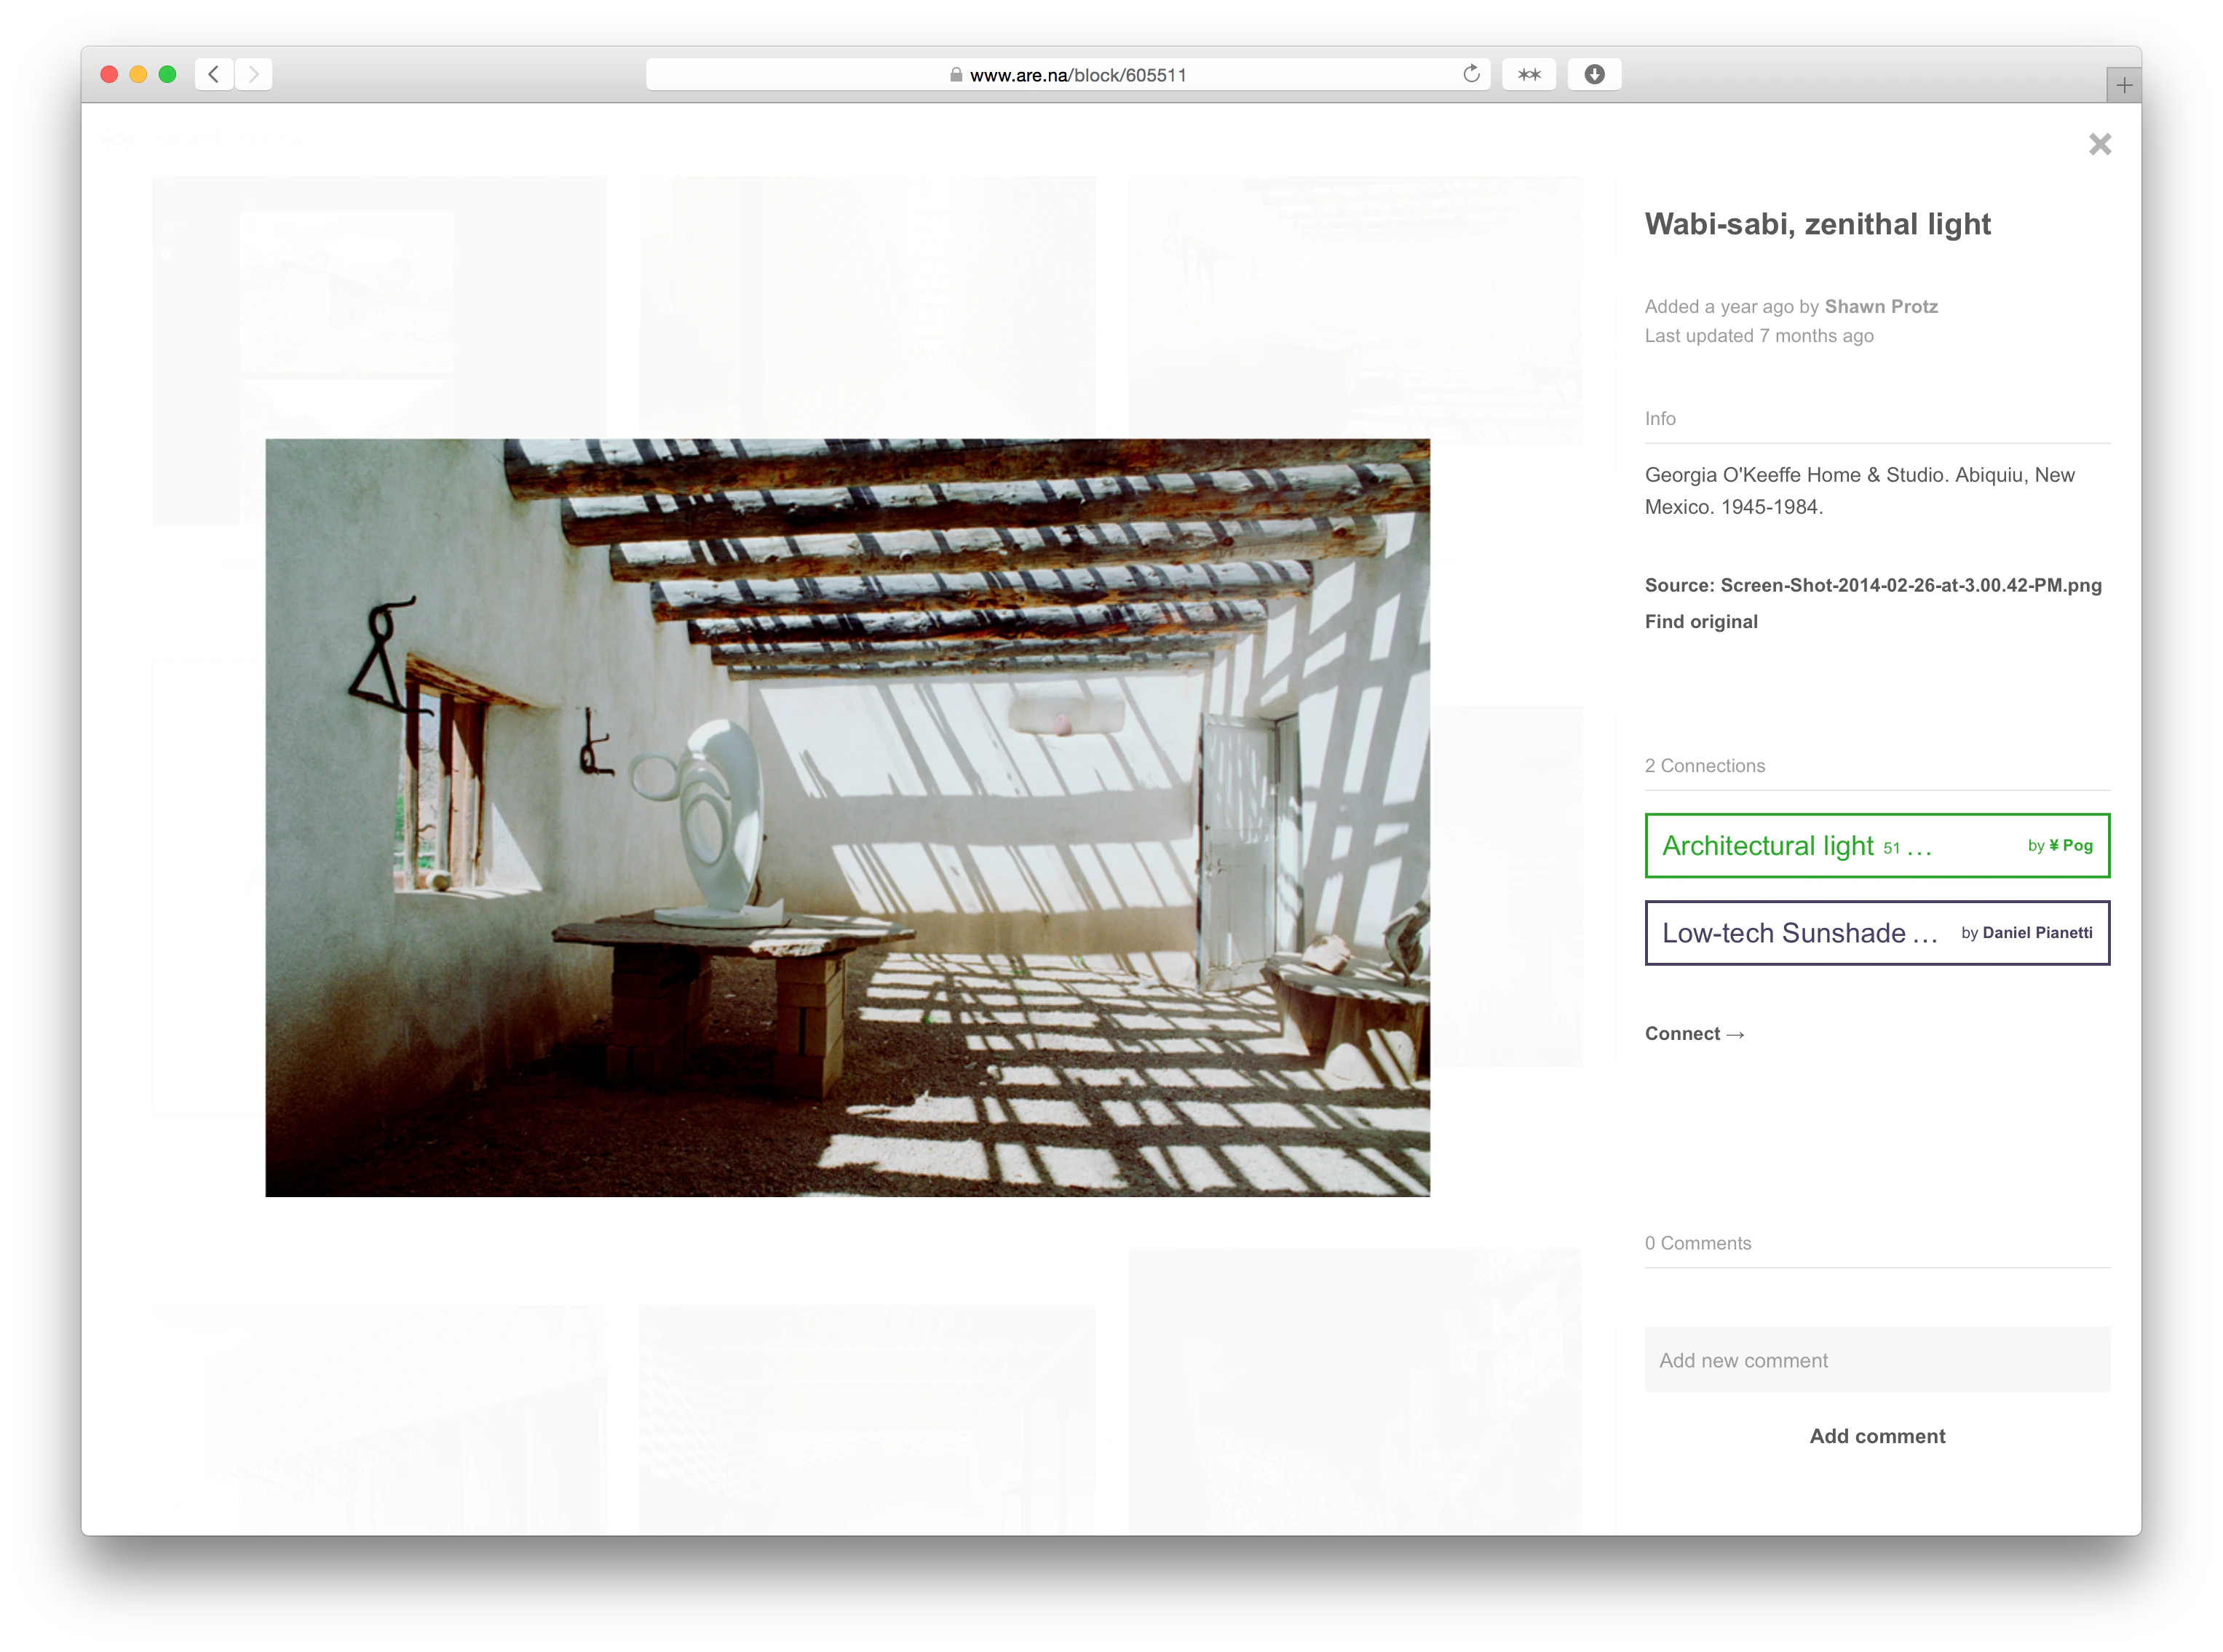
Task: Close the block overlay with X icon
Action: click(2099, 145)
